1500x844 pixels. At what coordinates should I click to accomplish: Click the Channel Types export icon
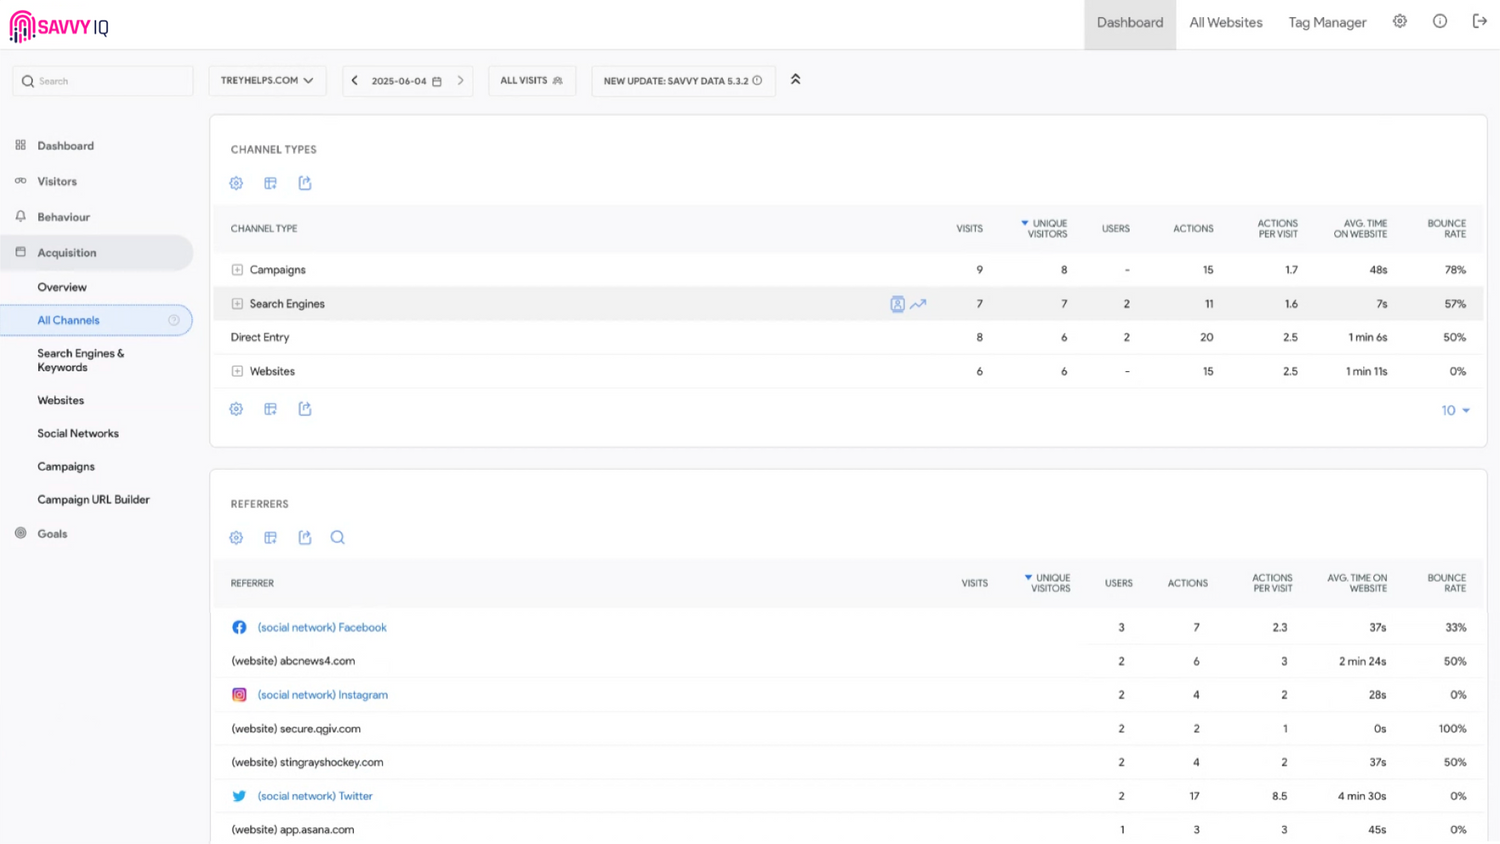305,184
